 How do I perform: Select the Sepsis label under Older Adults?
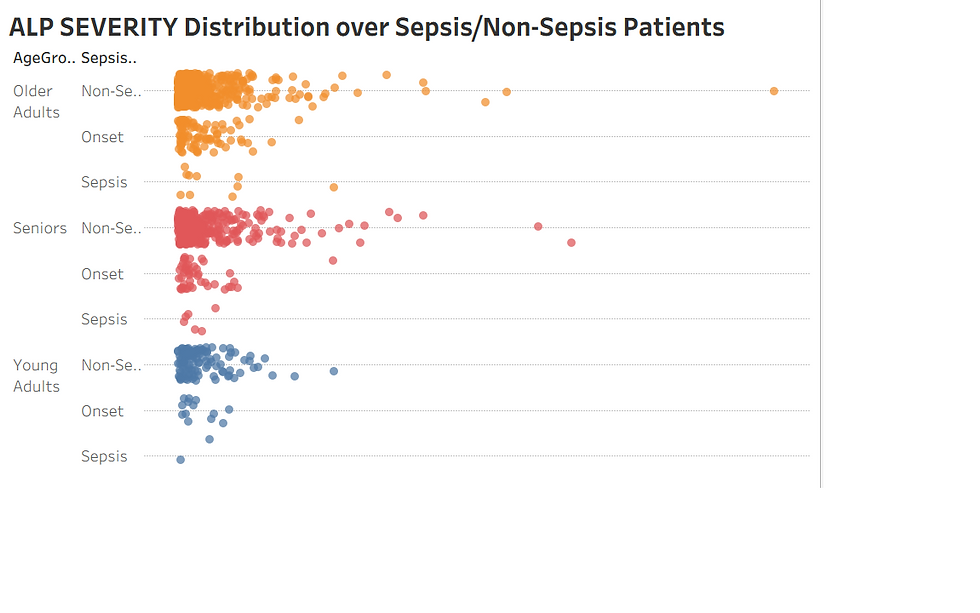coord(104,182)
